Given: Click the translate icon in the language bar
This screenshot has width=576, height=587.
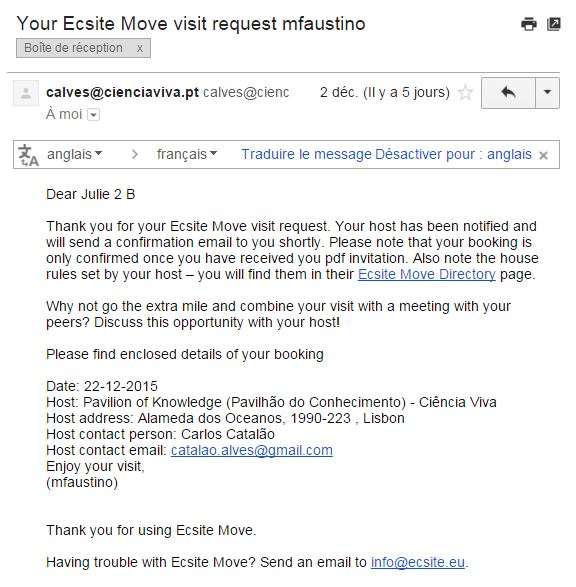Looking at the screenshot, I should (28, 155).
